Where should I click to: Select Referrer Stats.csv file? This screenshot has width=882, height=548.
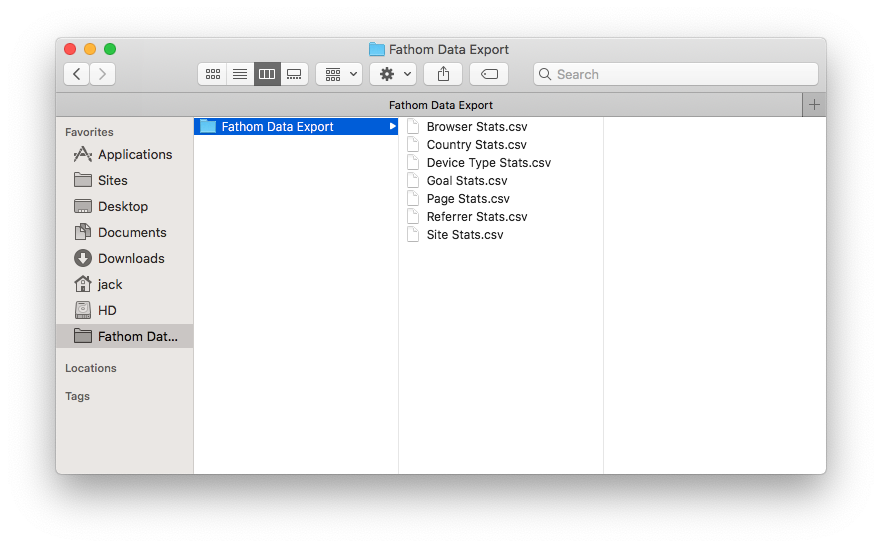coord(501,217)
